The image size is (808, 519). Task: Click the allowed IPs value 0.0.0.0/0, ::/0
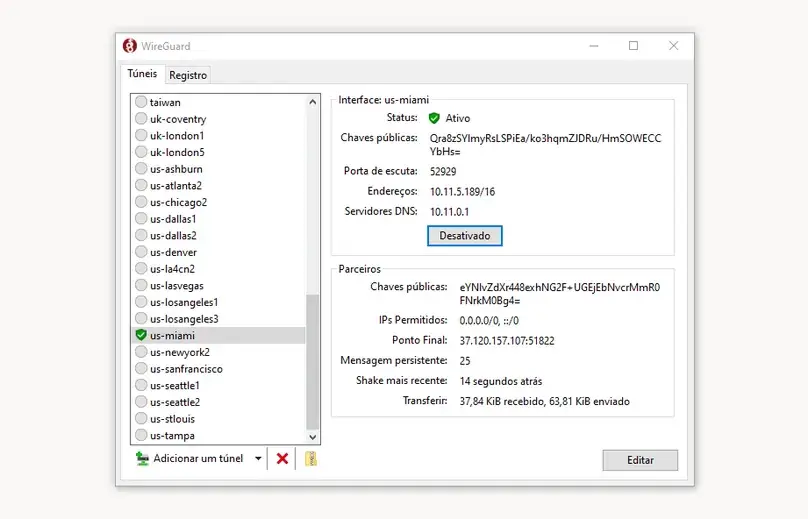click(489, 321)
